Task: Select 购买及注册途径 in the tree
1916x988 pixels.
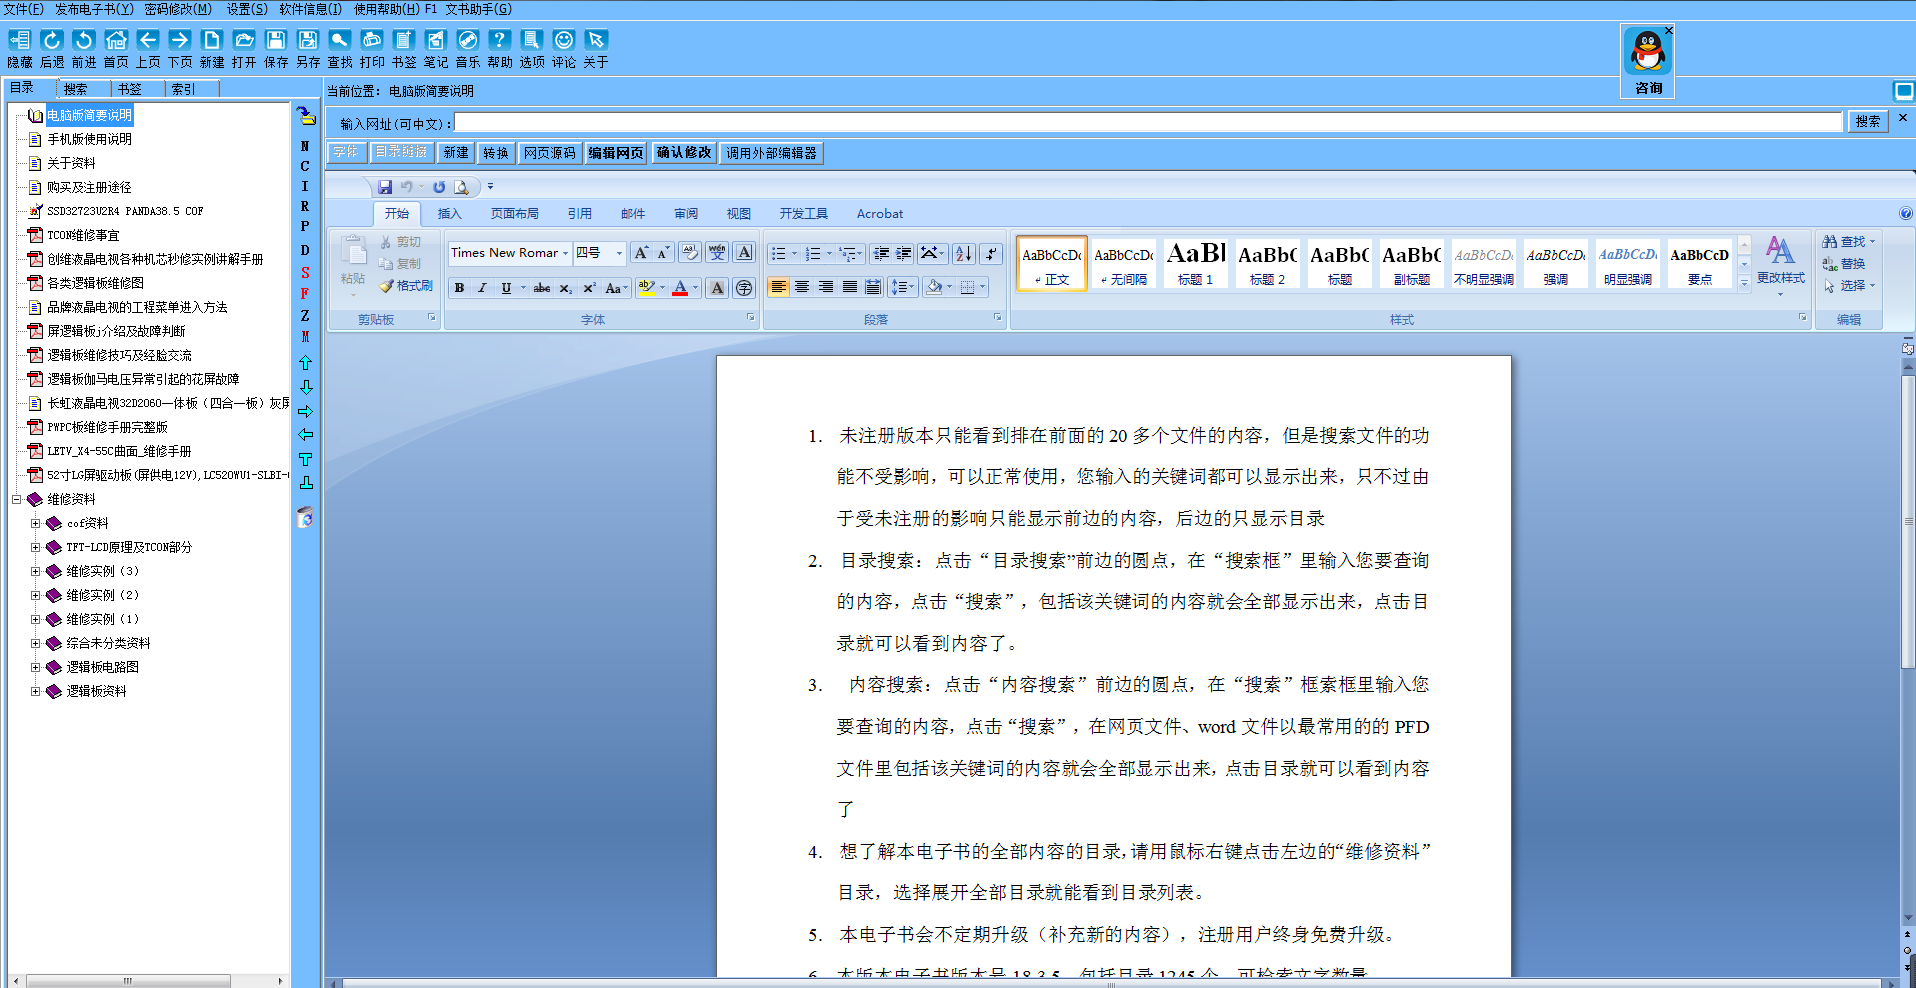Action: pyautogui.click(x=89, y=187)
